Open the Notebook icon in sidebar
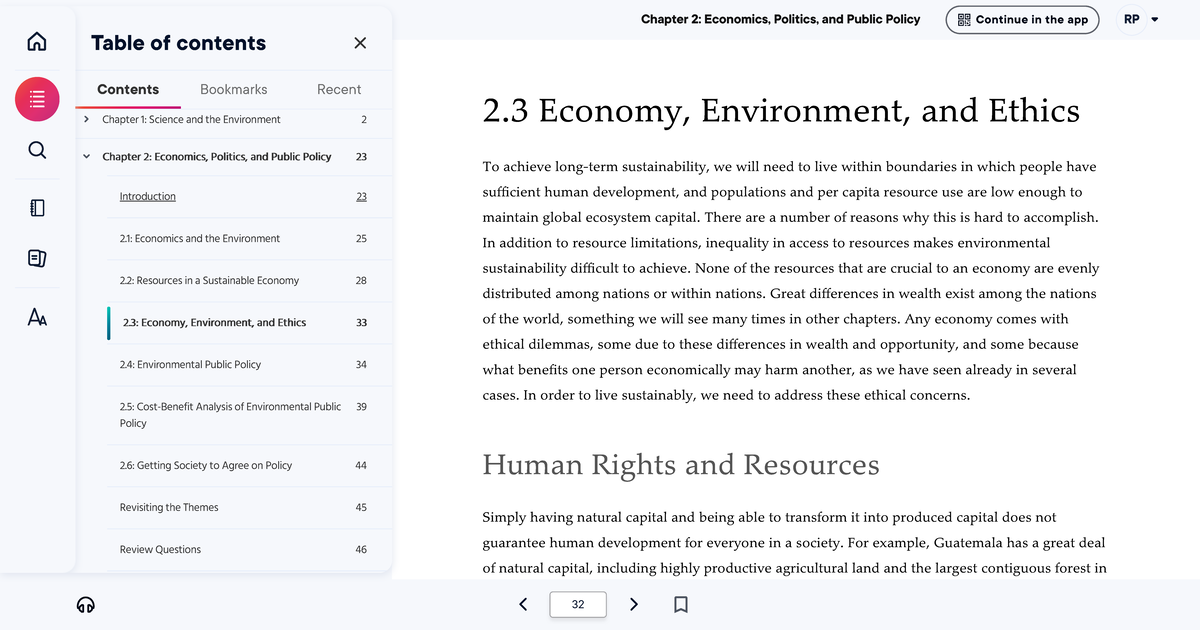The height and width of the screenshot is (630, 1200). click(x=37, y=208)
